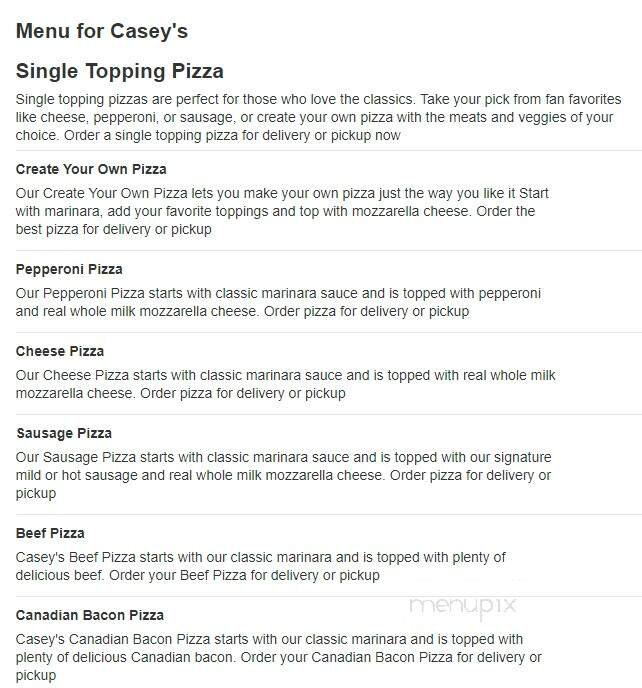This screenshot has width=642, height=688.
Task: Click the Pepperoni Pizza description text
Action: [x=278, y=302]
